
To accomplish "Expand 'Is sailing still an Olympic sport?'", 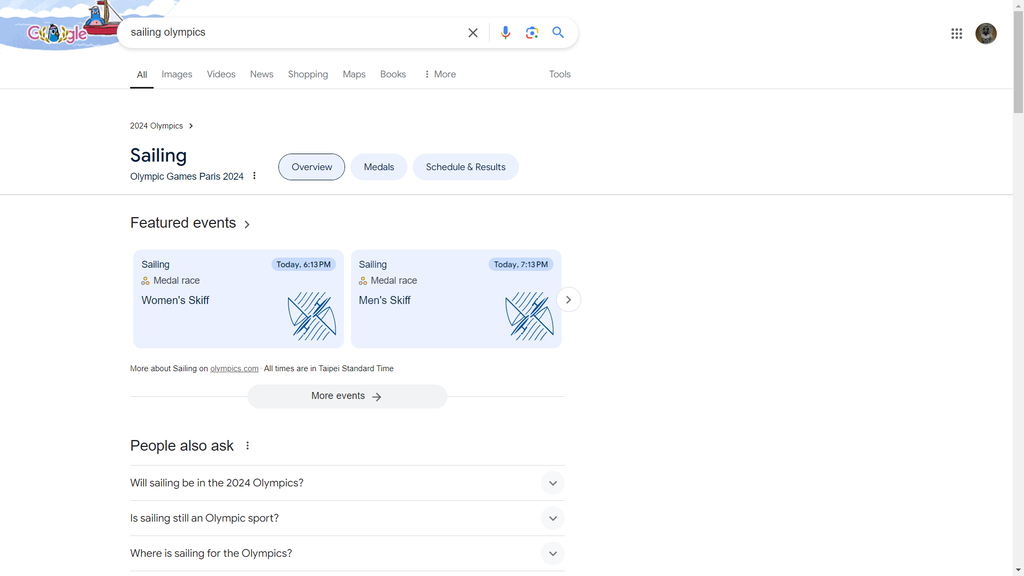I will [x=347, y=519].
